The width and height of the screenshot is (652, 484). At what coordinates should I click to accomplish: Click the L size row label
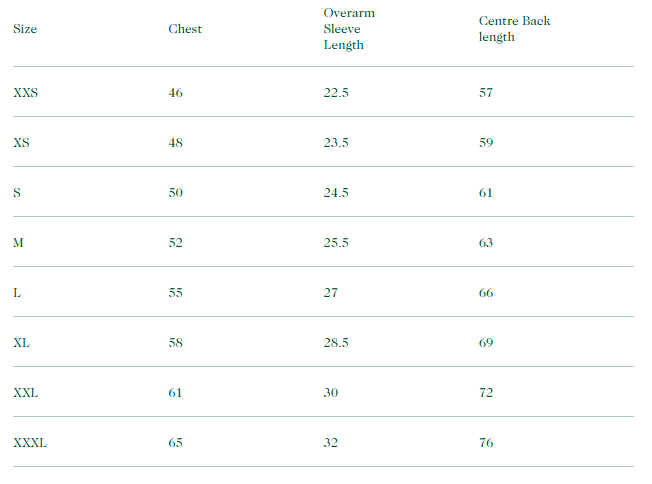coord(17,293)
